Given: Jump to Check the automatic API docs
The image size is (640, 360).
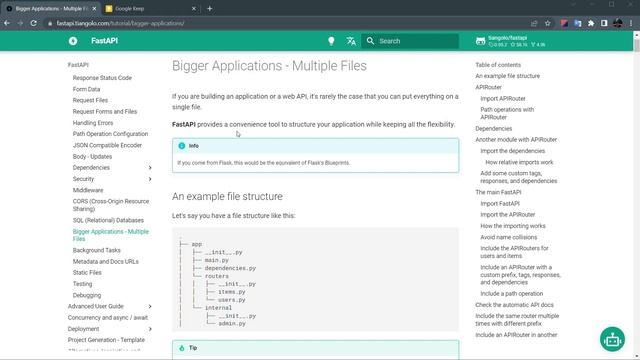Looking at the screenshot, I should (514, 305).
